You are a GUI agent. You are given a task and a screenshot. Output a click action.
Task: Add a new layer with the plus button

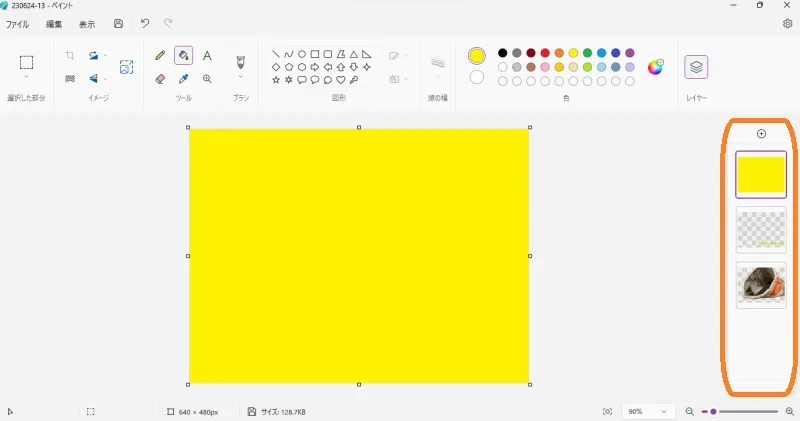tap(761, 134)
